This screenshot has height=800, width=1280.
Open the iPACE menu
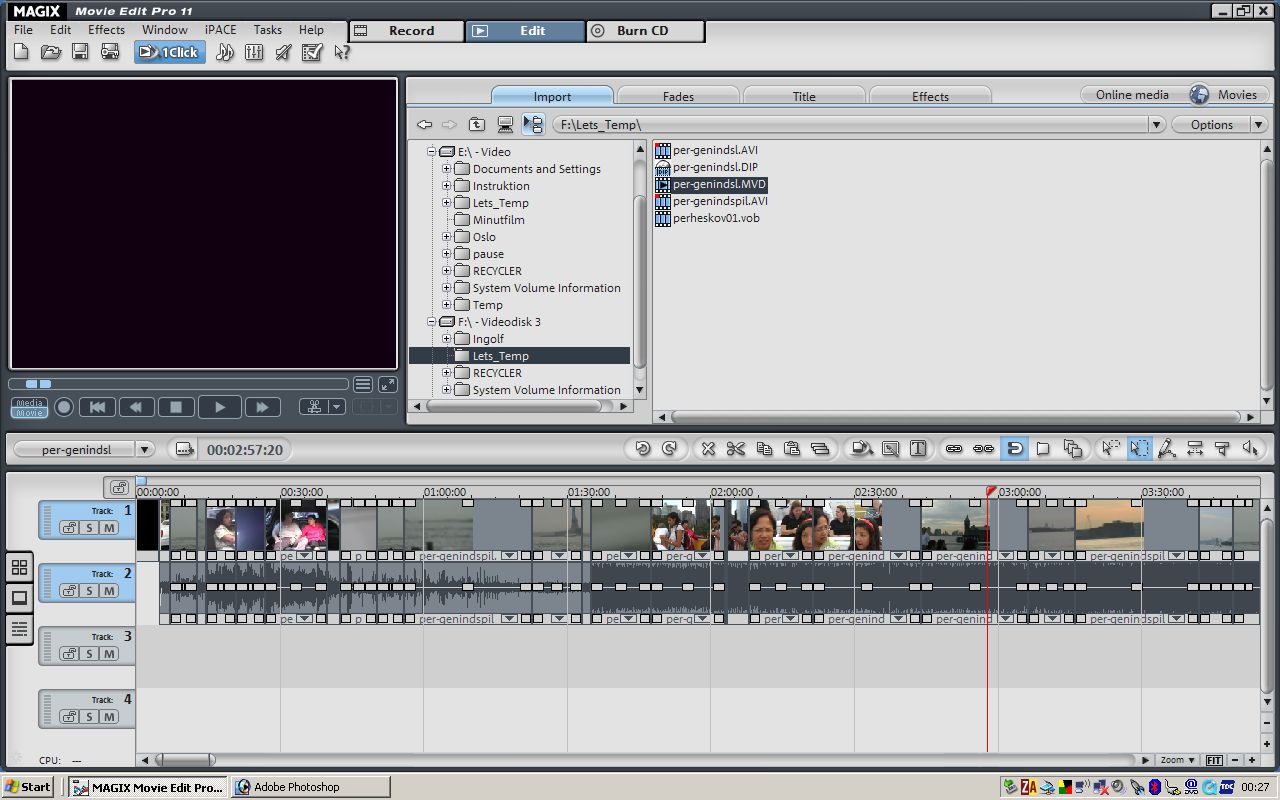[x=220, y=30]
